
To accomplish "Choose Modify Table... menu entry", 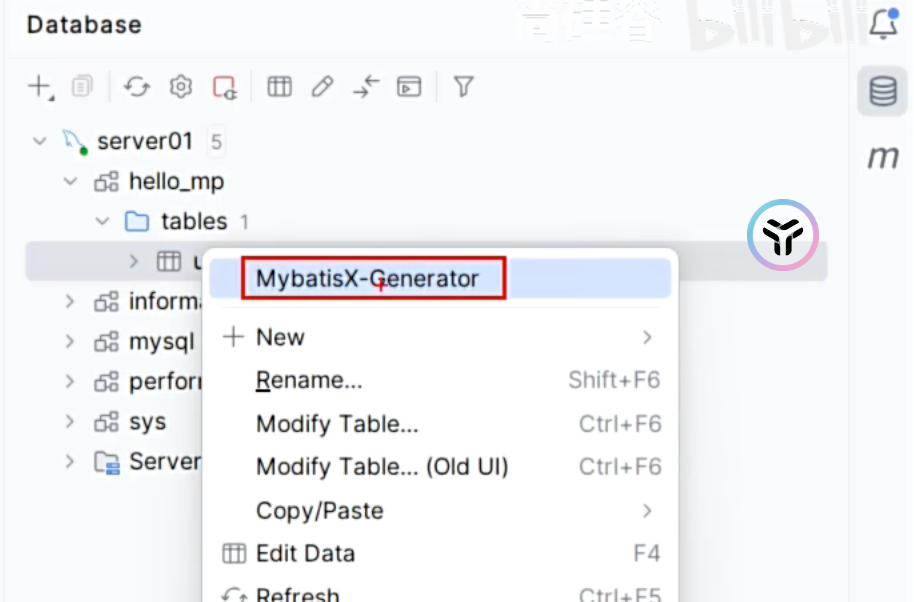I will [440, 424].
